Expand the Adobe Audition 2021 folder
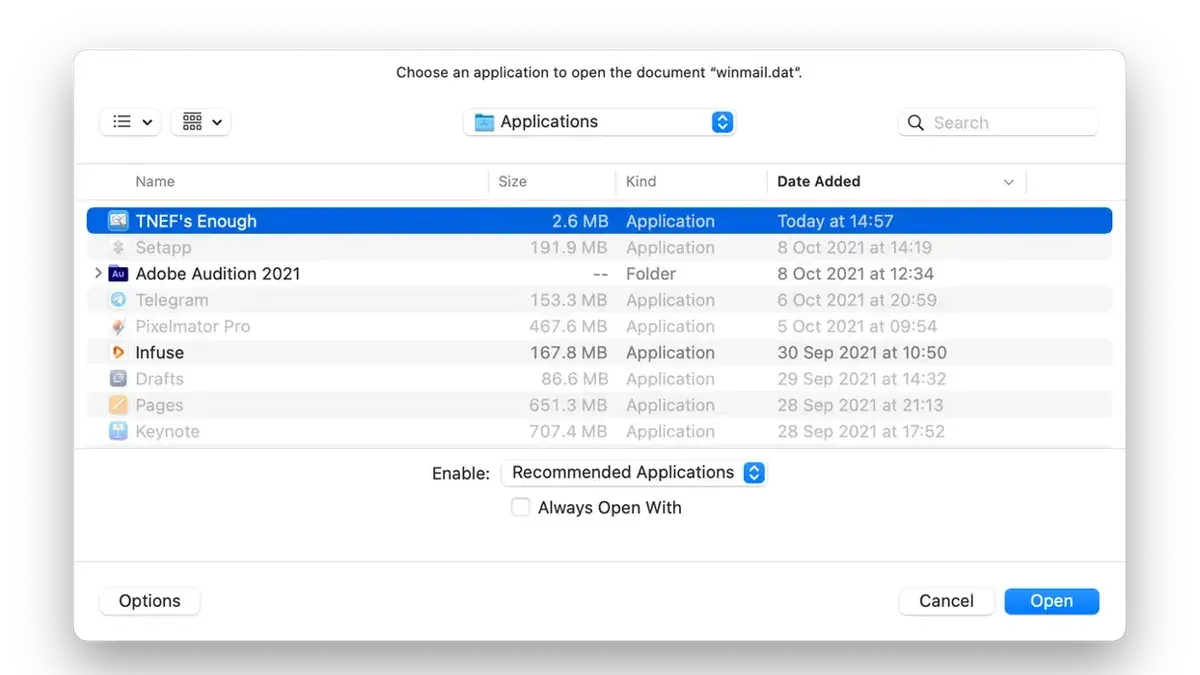The image size is (1200, 675). [x=97, y=273]
